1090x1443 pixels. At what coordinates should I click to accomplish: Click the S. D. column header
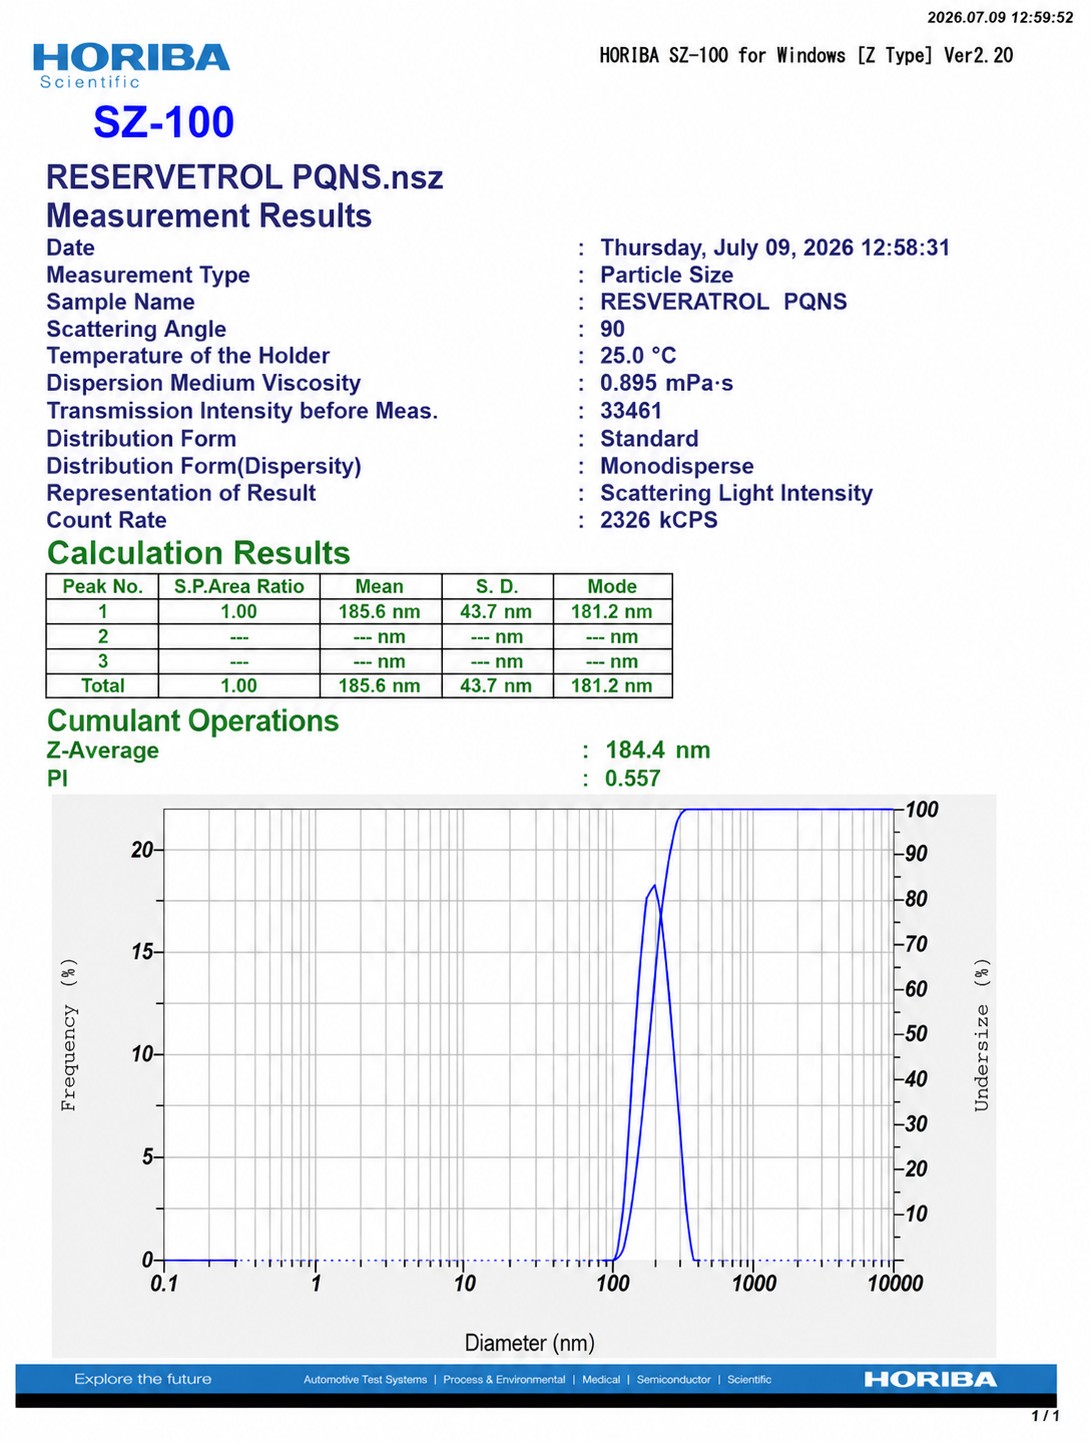497,586
